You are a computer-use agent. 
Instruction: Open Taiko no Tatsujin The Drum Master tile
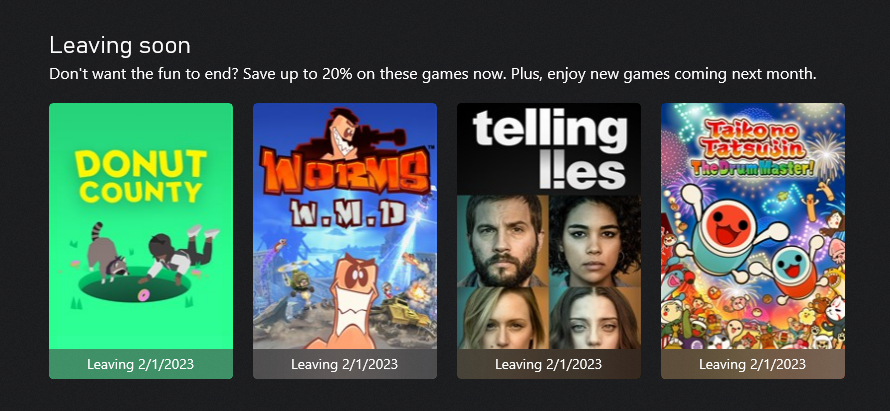pos(753,241)
